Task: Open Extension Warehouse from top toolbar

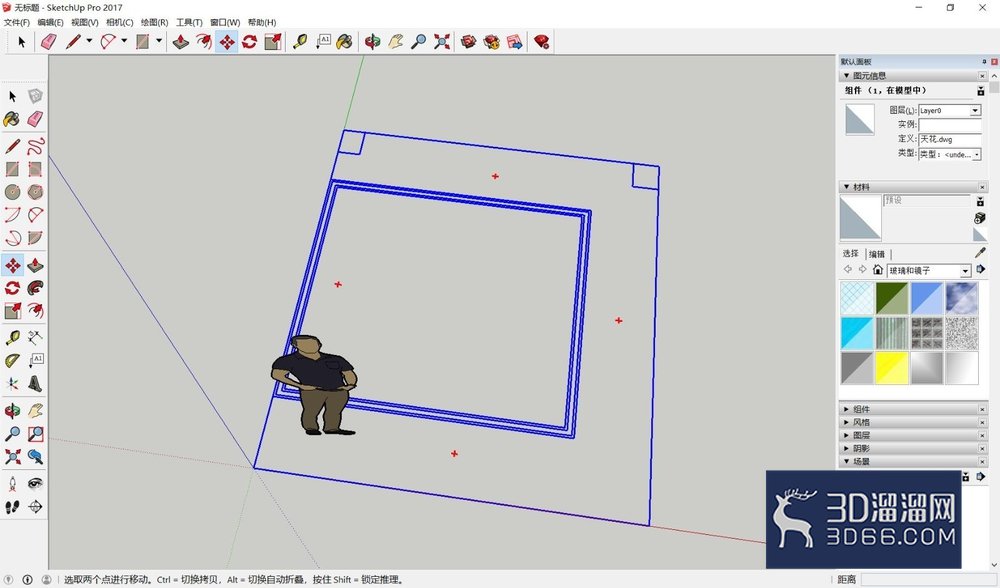Action: (492, 41)
